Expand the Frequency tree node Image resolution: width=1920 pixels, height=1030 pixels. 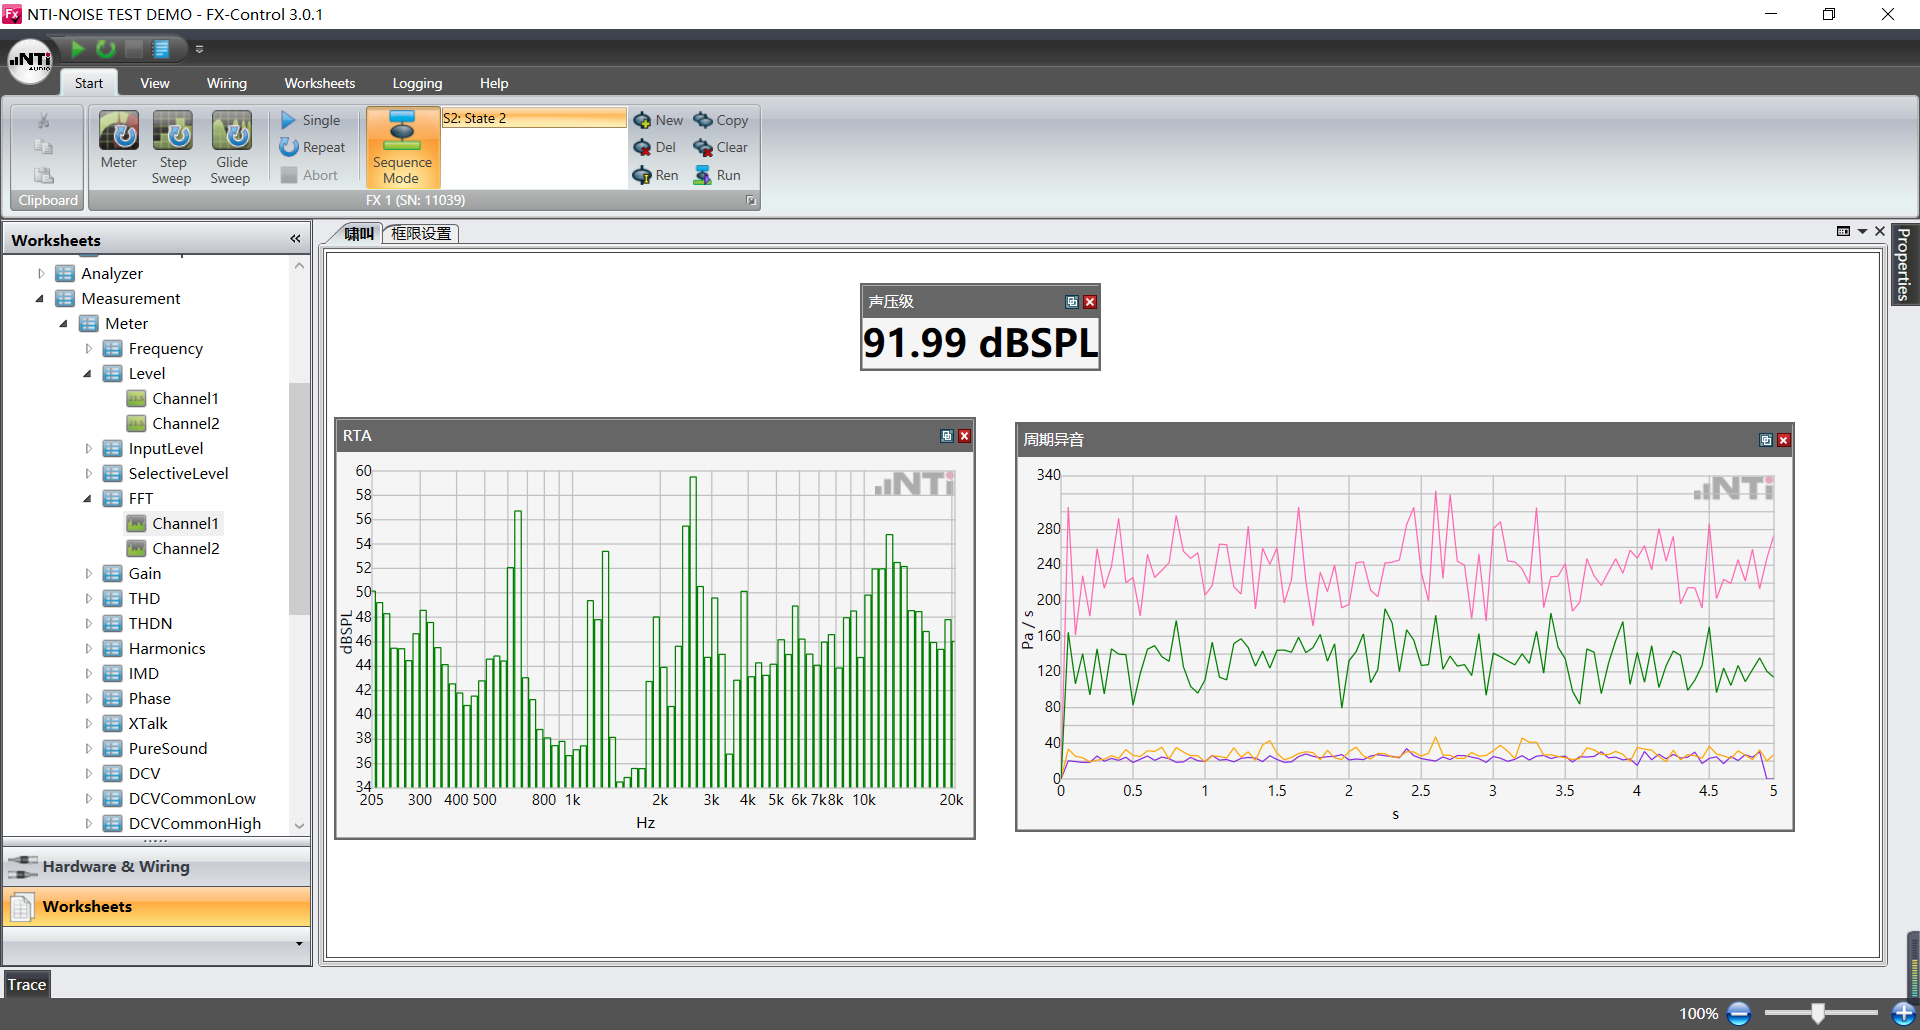88,348
